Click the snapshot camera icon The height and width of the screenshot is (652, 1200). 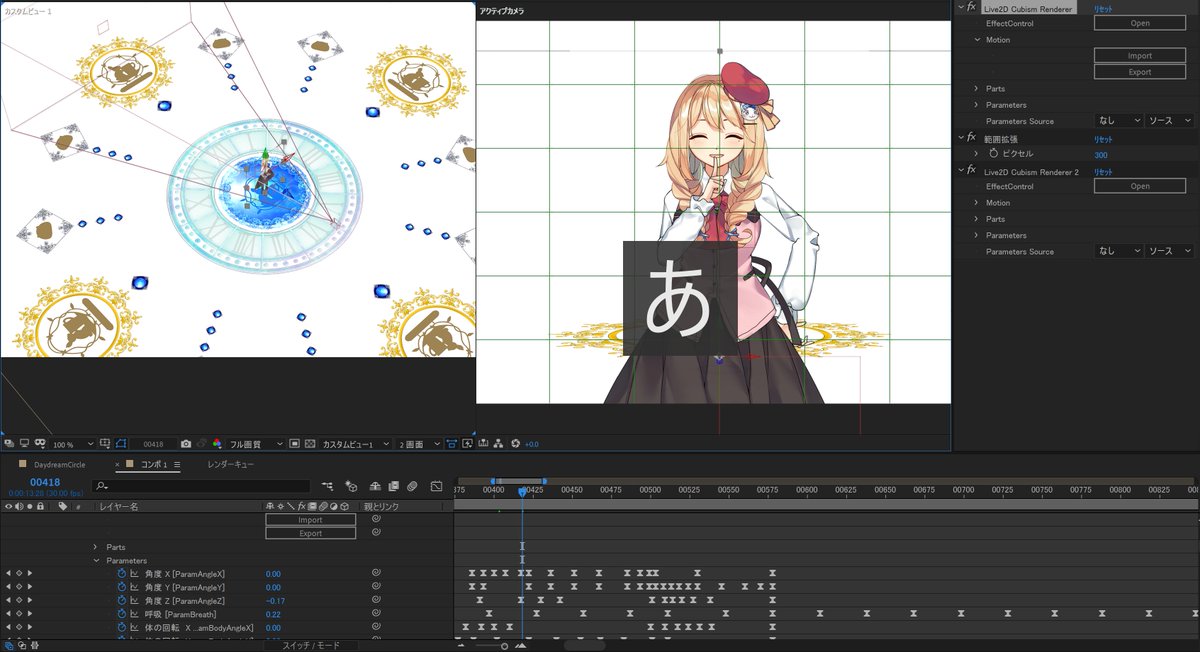(186, 444)
